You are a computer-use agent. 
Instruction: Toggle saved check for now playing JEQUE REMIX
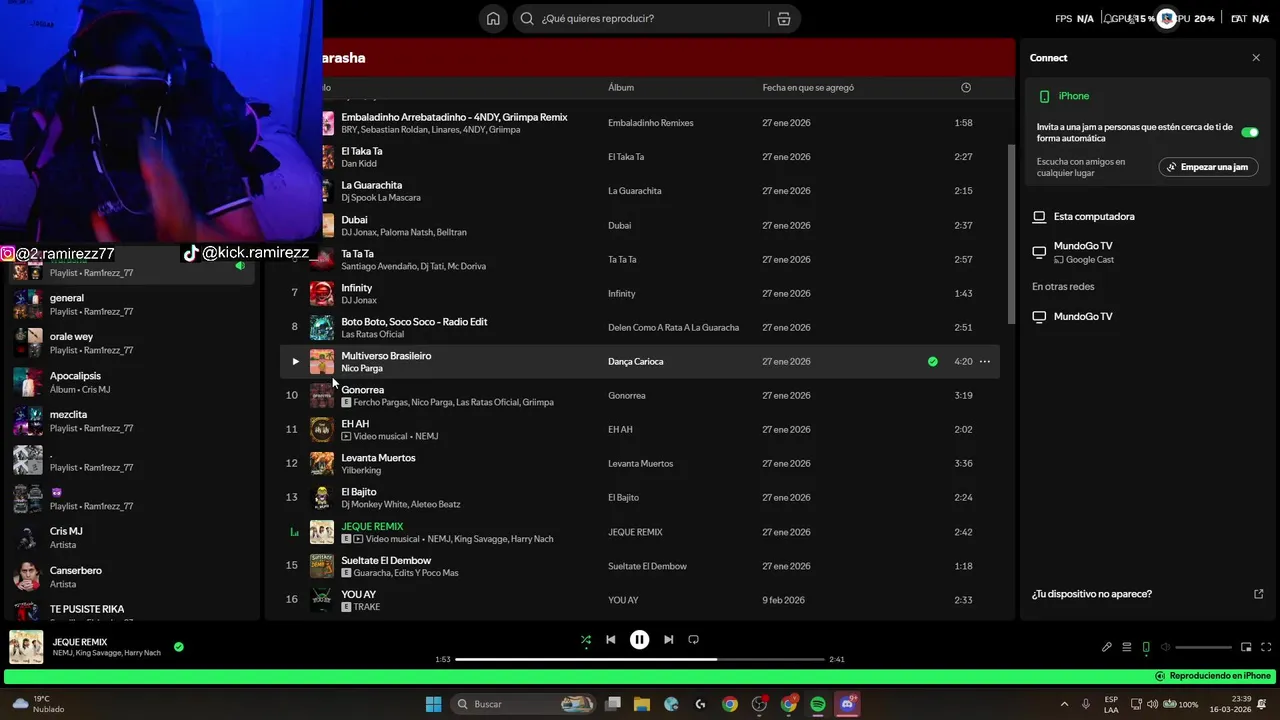tap(179, 647)
